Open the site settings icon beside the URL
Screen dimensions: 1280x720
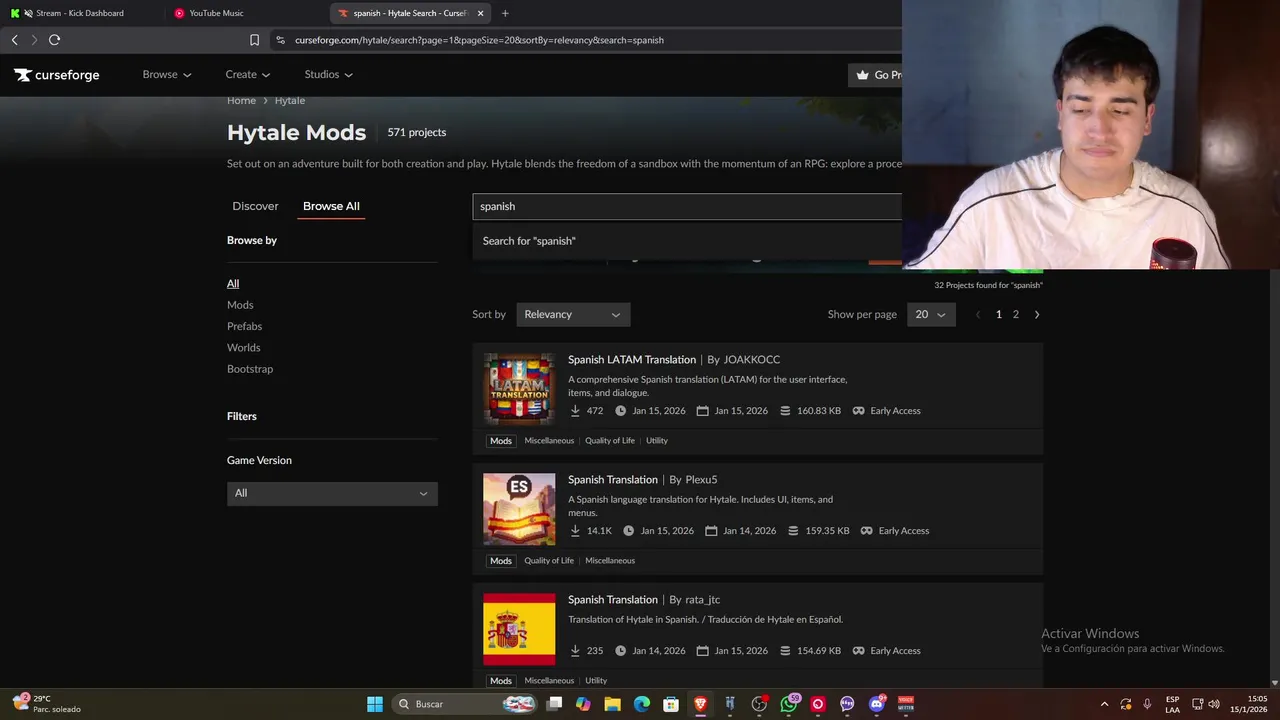point(281,40)
